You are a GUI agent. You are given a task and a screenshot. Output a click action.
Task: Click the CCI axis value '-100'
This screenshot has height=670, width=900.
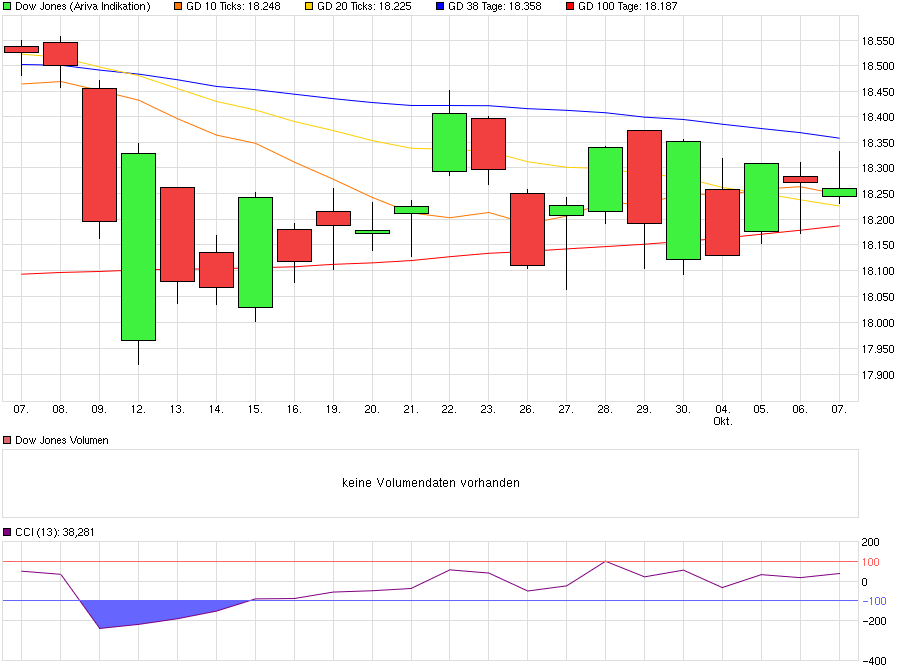click(874, 601)
